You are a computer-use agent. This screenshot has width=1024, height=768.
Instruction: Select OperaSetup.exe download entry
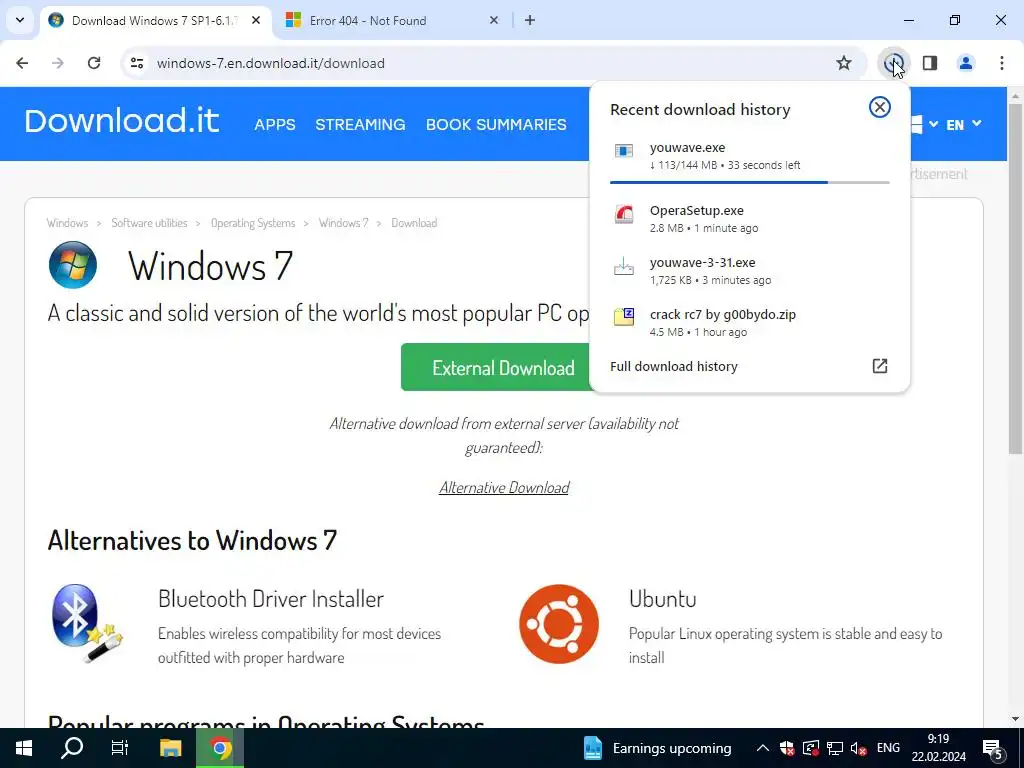tap(749, 219)
